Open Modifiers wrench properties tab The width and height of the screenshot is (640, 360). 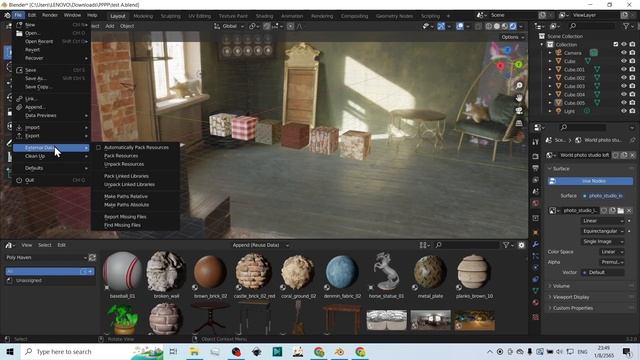pos(536,244)
